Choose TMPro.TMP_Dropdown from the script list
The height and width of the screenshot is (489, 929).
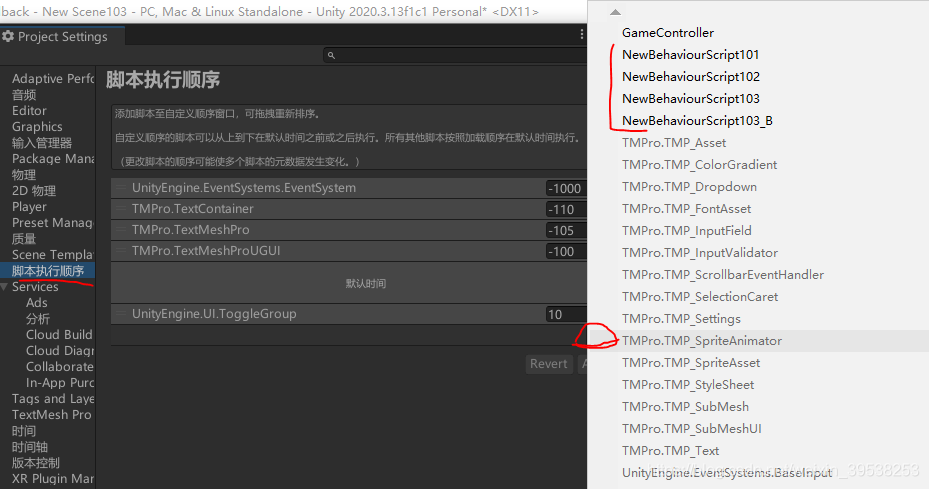point(689,187)
